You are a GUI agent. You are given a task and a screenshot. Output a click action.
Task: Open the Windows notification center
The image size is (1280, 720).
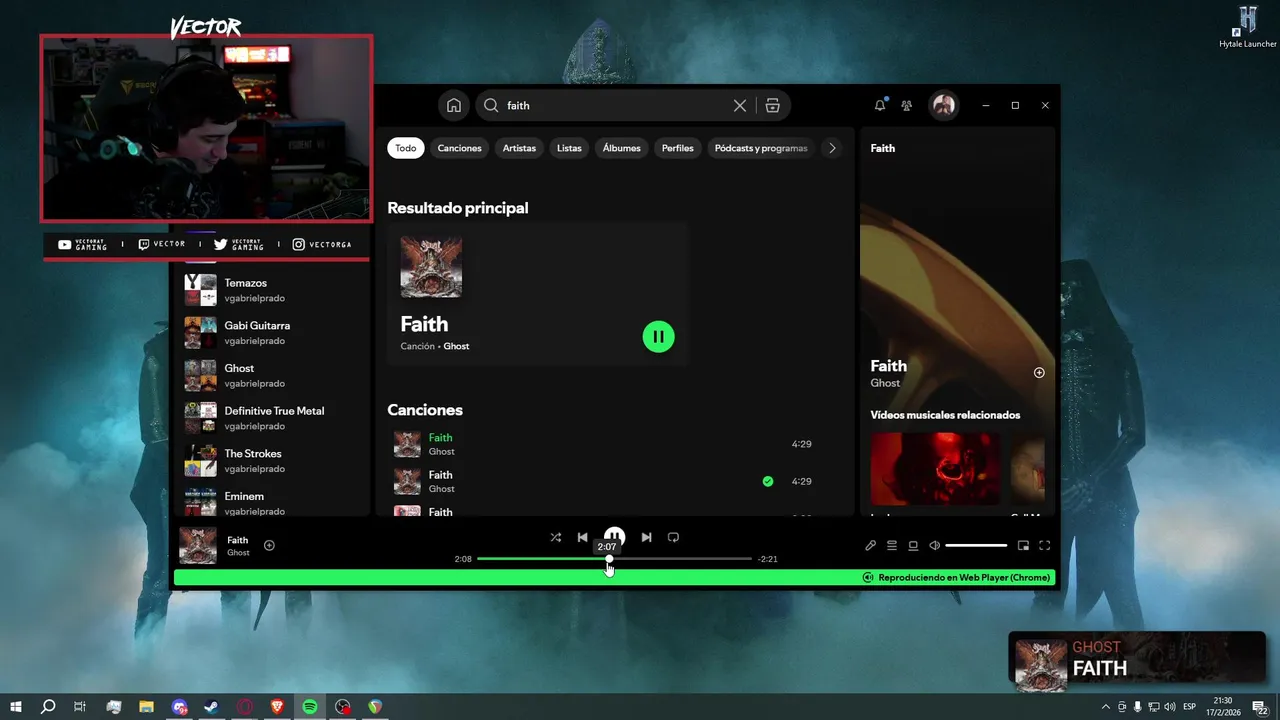[1261, 707]
